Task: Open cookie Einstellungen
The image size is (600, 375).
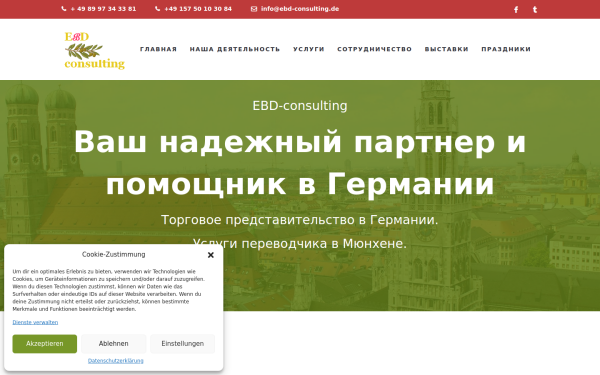Action: click(x=183, y=344)
